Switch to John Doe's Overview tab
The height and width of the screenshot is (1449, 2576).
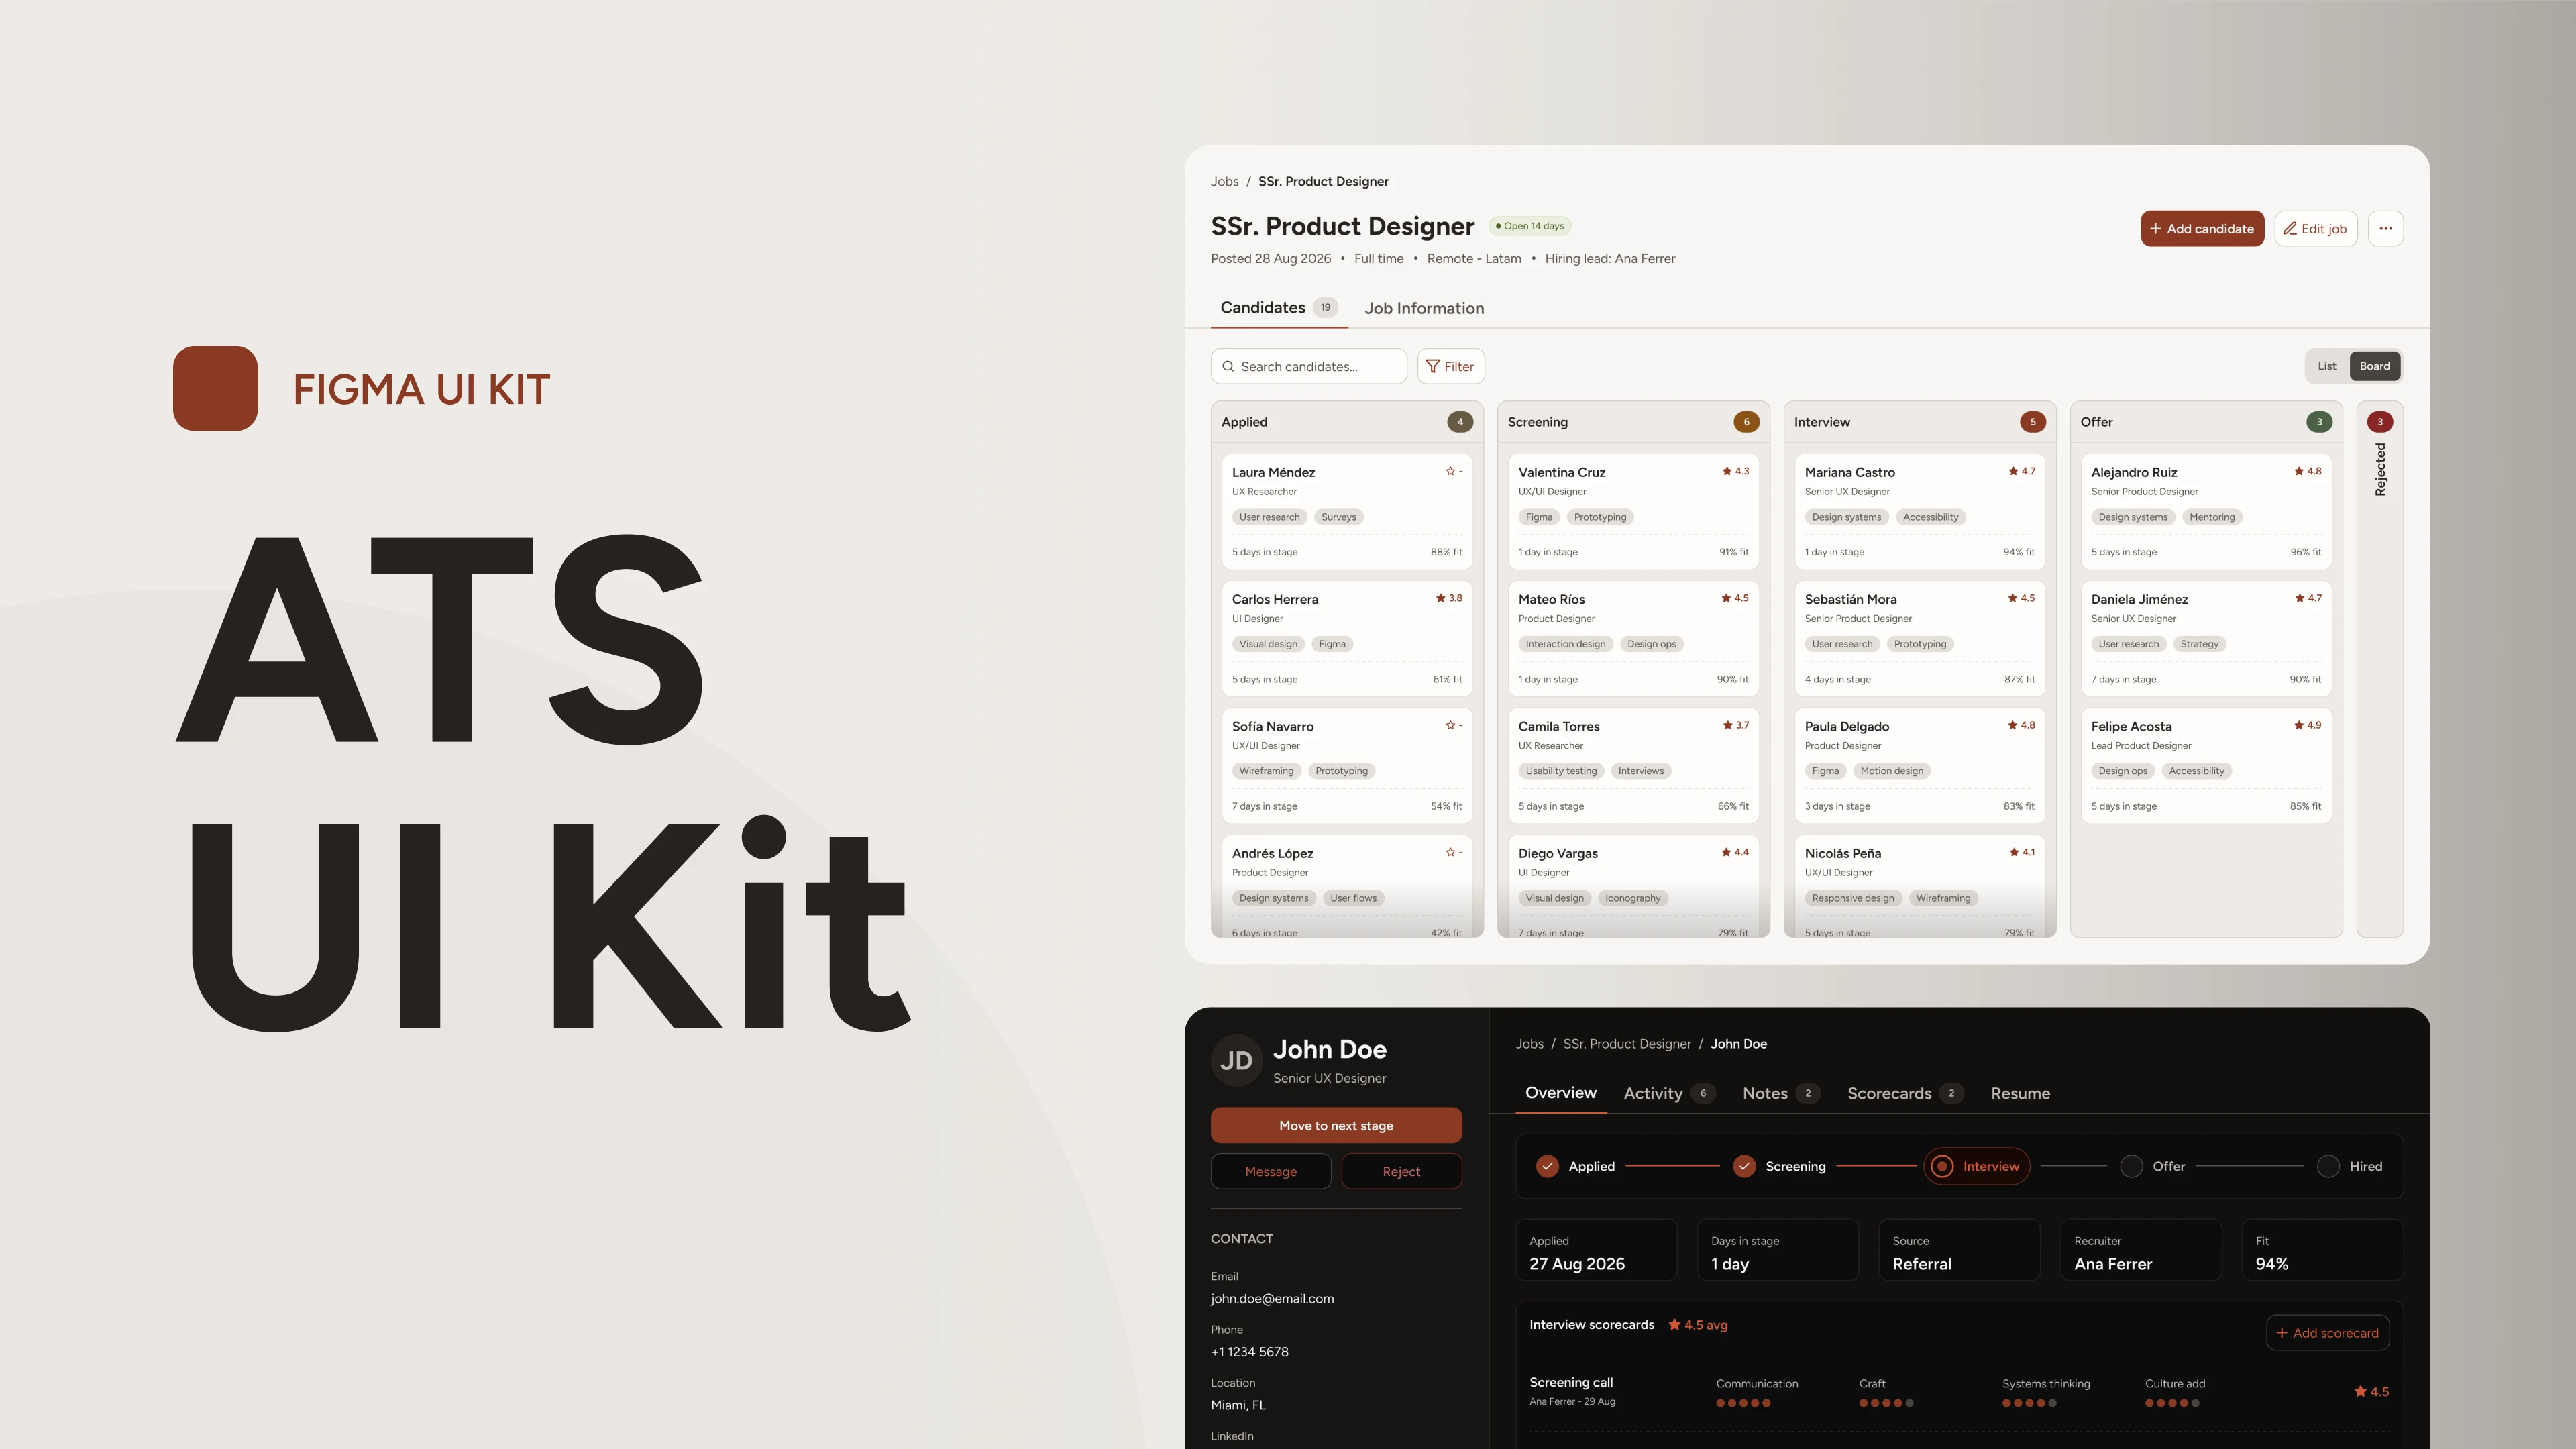[1561, 1093]
